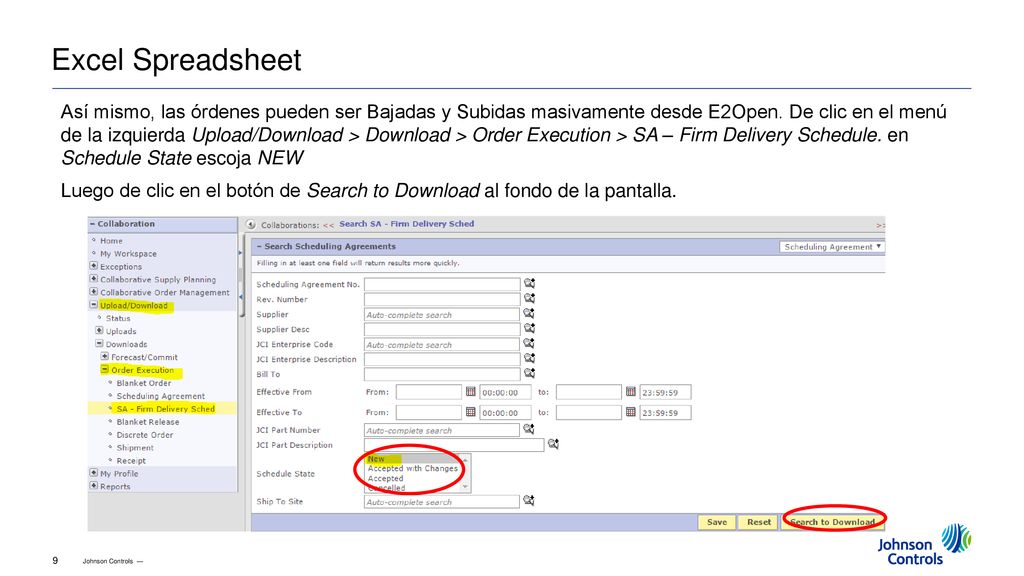Focus the JCI Part Number field
Image resolution: width=1024 pixels, height=576 pixels.
coord(442,430)
